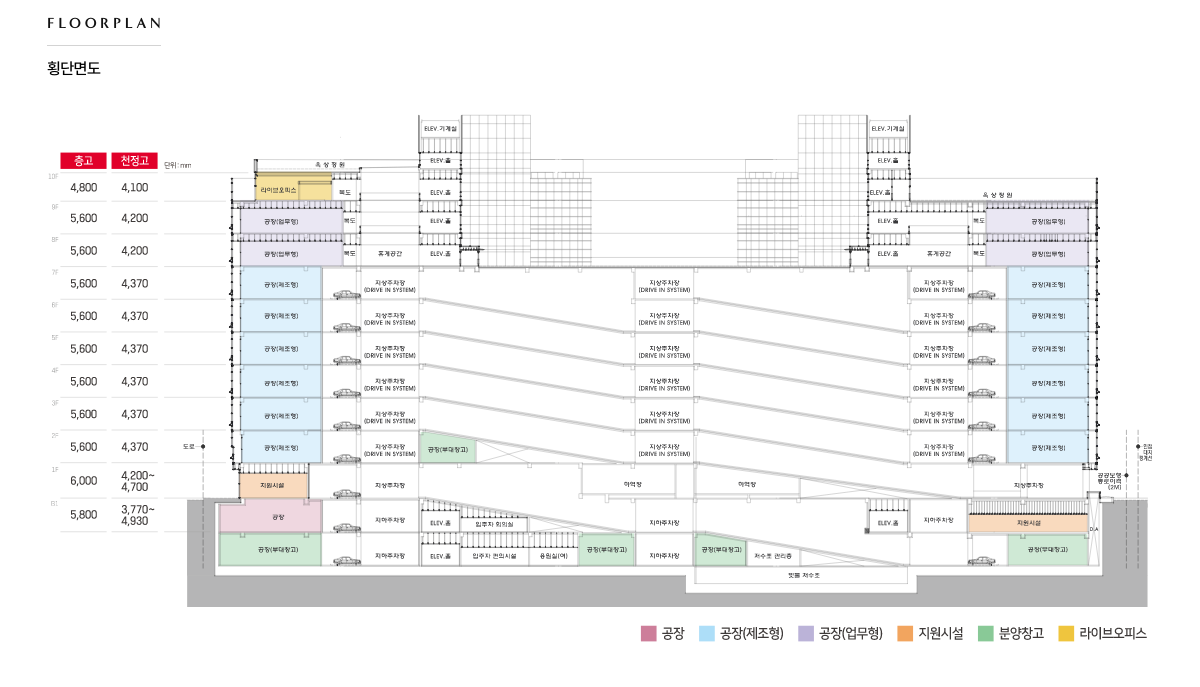Click the 4,800 floor height value

84,187
